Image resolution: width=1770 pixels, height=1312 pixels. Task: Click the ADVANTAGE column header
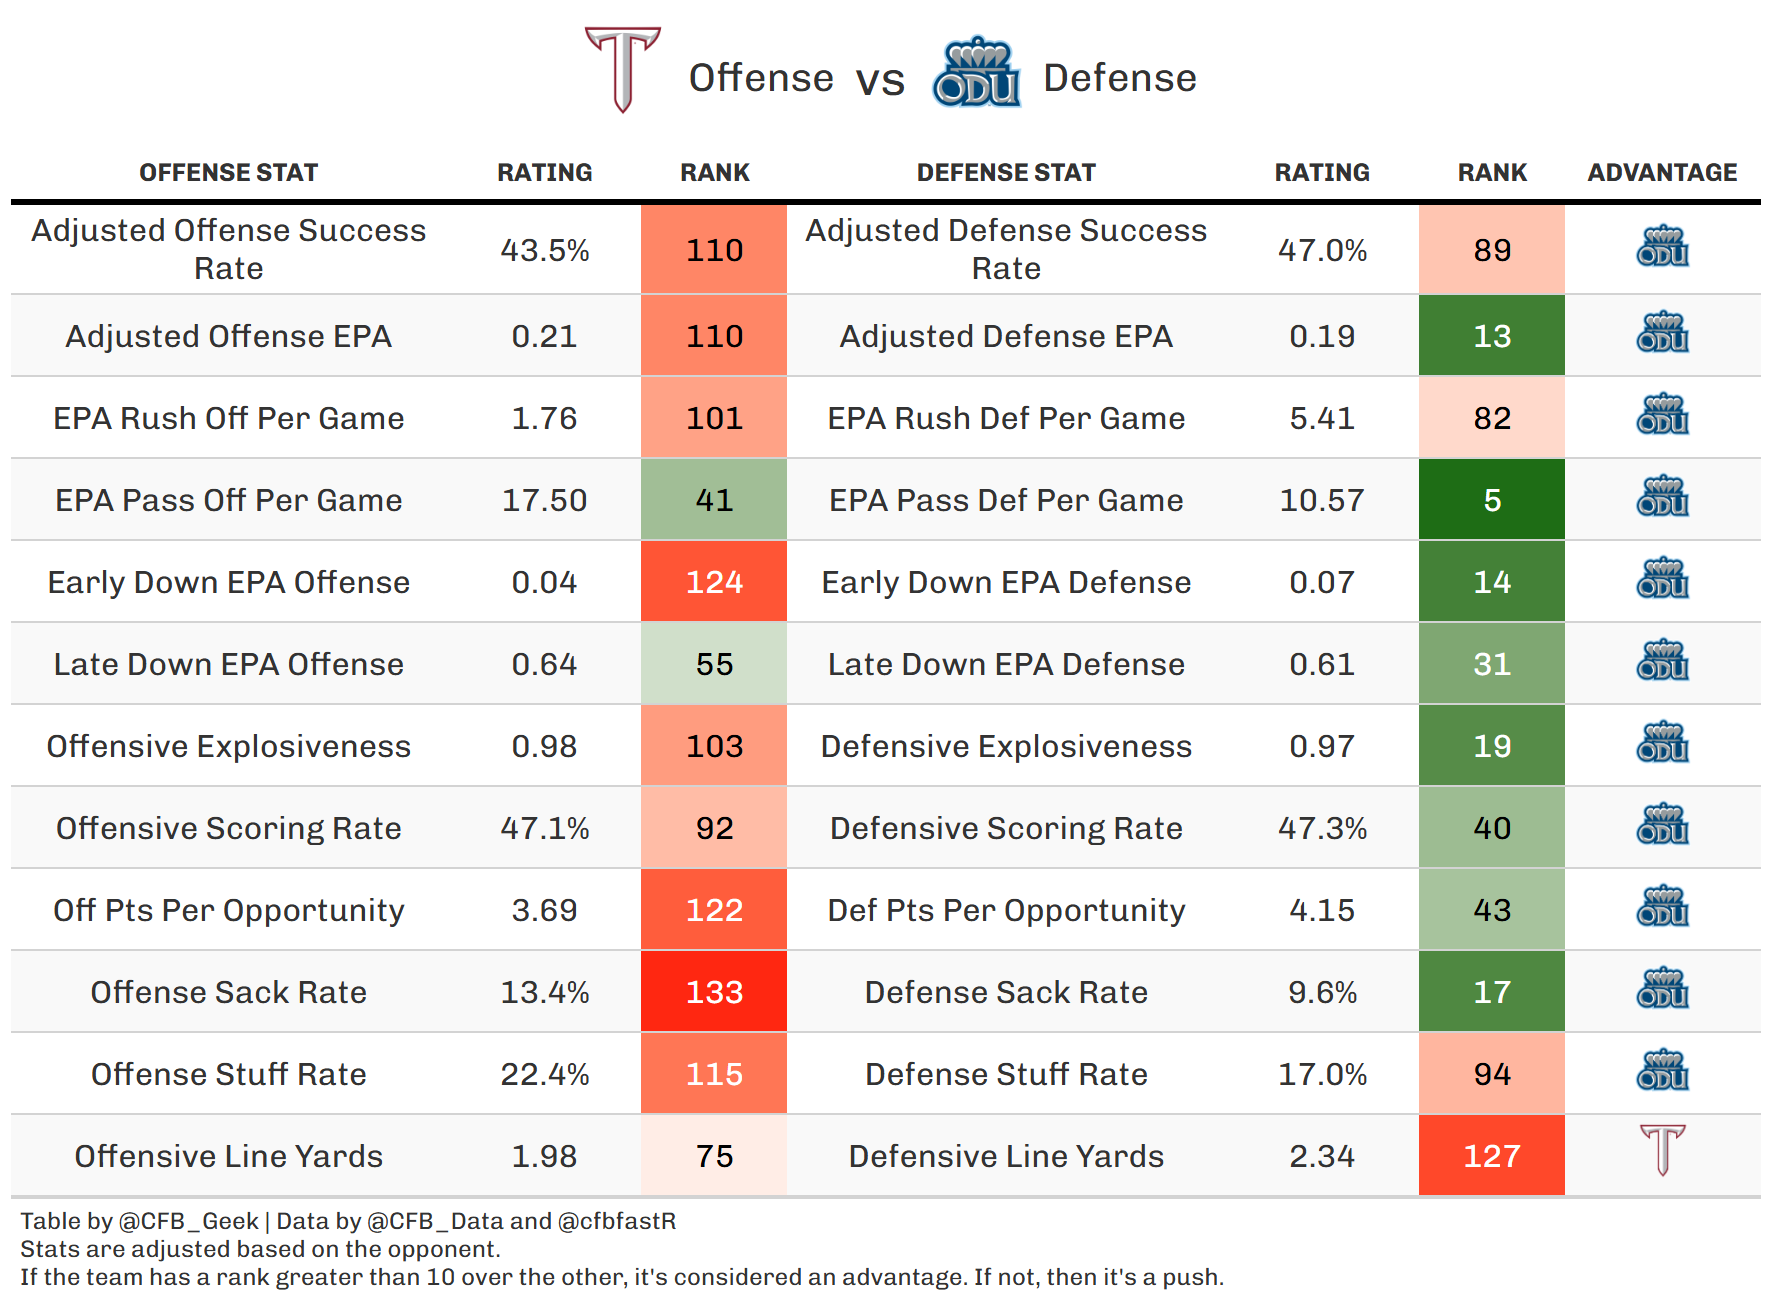coord(1662,173)
